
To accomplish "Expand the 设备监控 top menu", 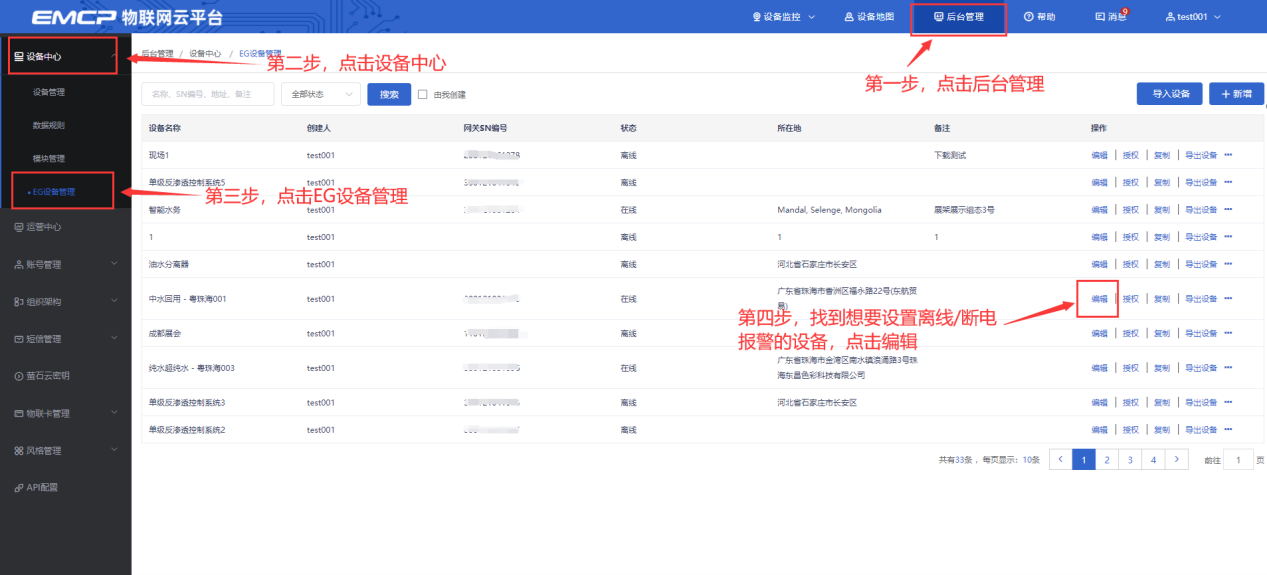I will pos(783,17).
